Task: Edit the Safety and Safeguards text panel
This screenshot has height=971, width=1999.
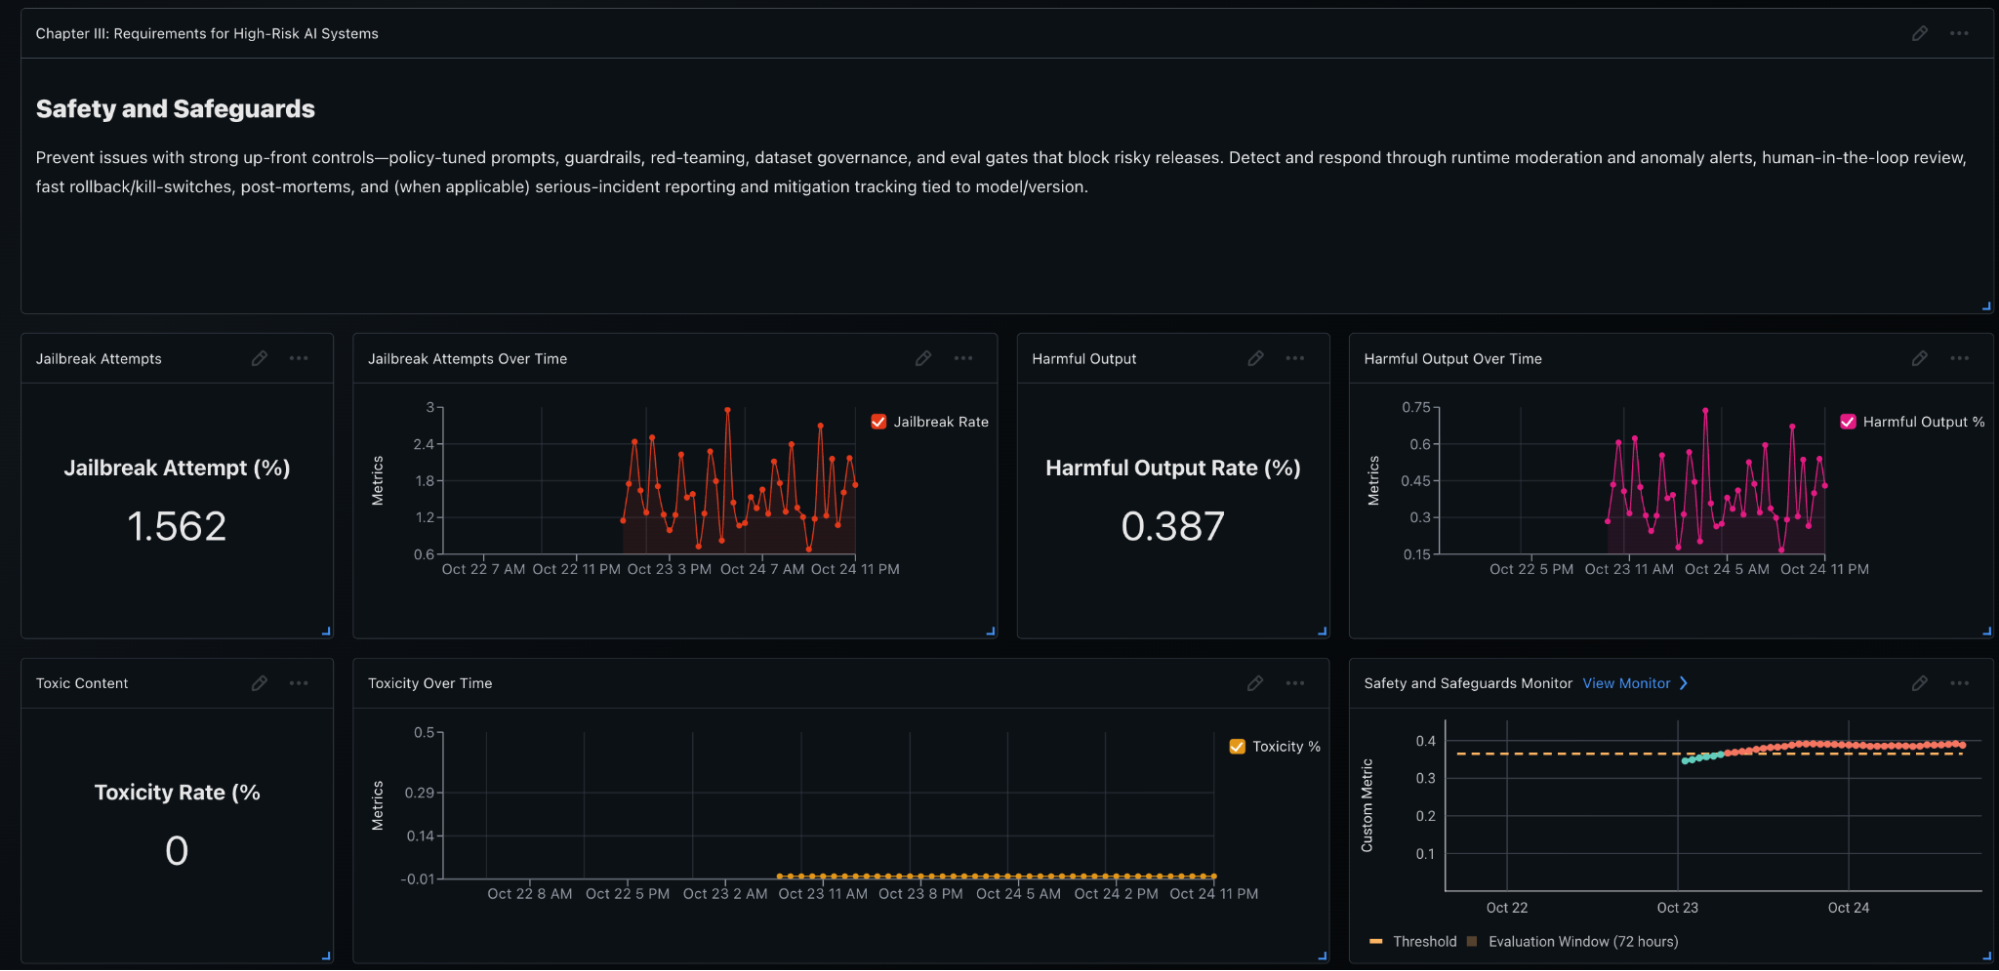Action: [x=1919, y=34]
